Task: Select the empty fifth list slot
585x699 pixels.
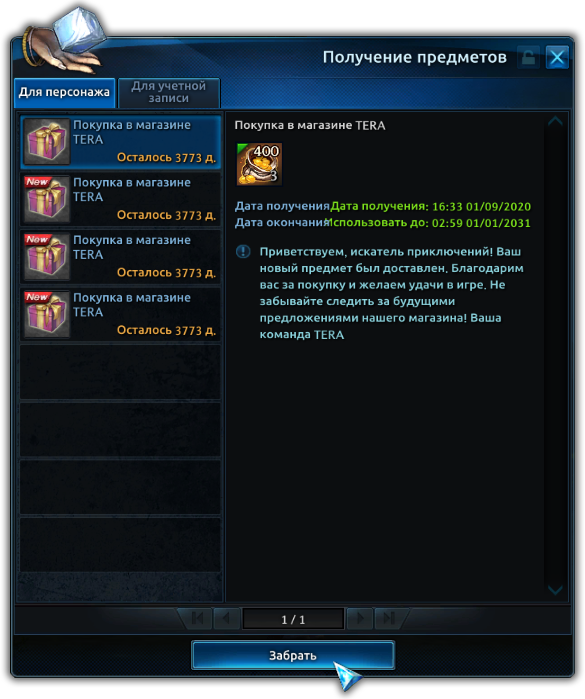Action: click(120, 372)
